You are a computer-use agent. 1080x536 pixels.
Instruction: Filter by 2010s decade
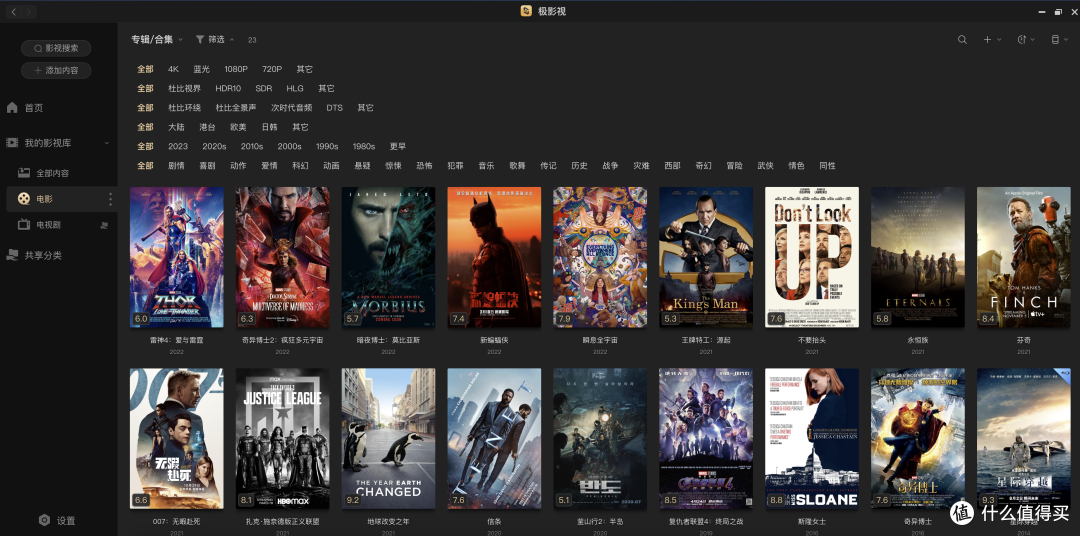pos(251,146)
